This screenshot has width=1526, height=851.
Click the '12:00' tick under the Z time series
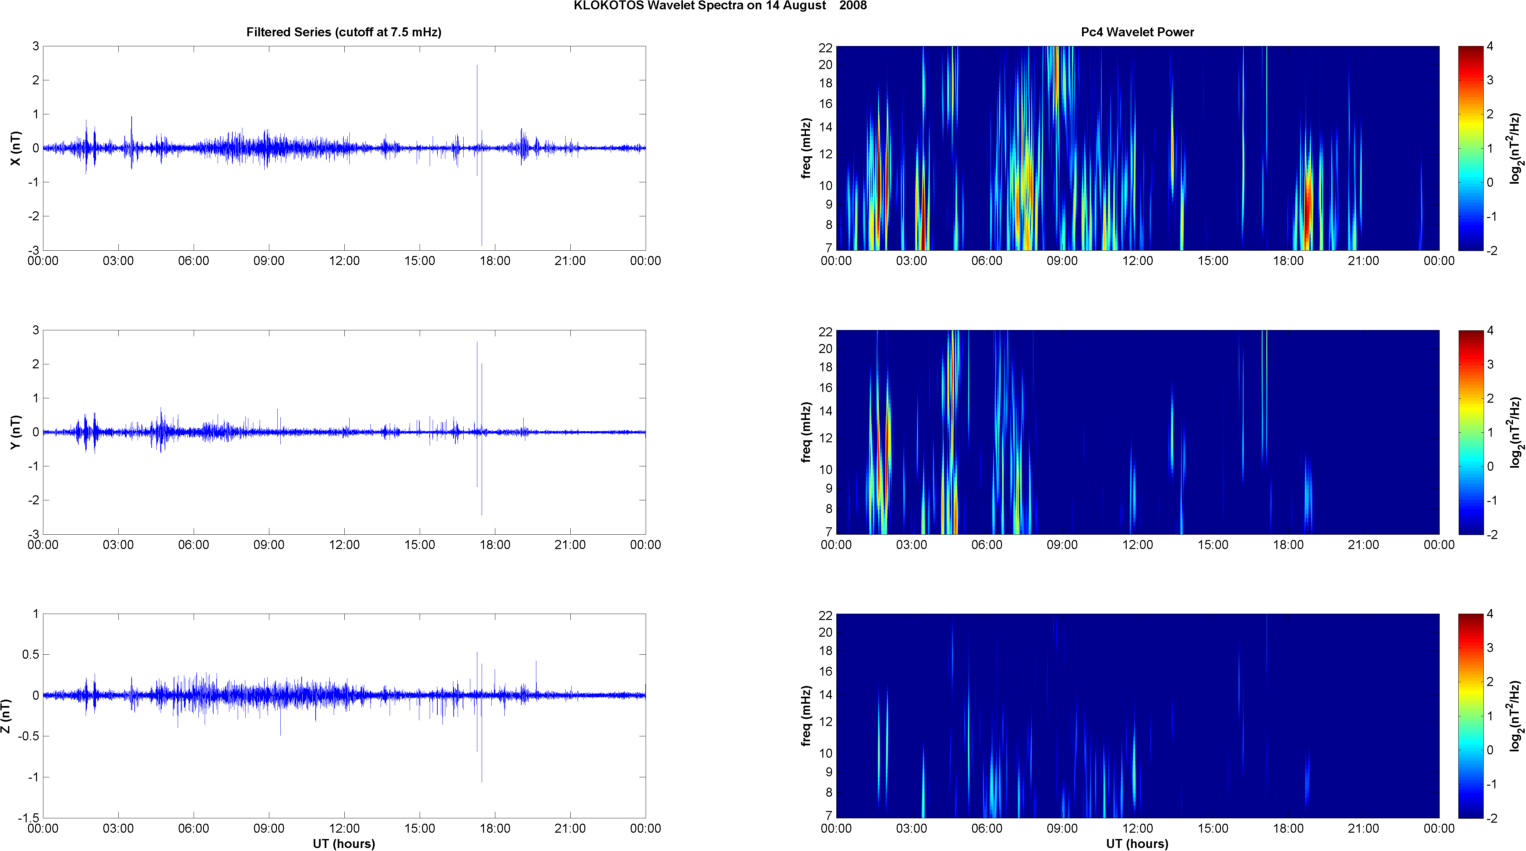(x=344, y=829)
